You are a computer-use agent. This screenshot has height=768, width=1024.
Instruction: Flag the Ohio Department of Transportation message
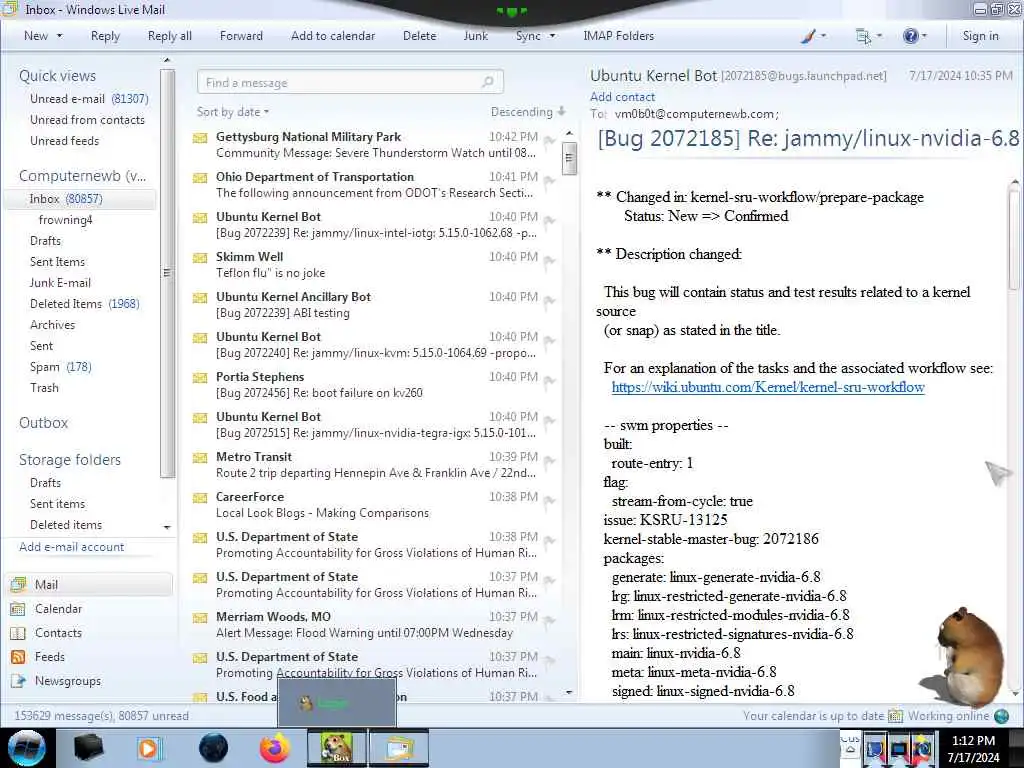tap(550, 180)
